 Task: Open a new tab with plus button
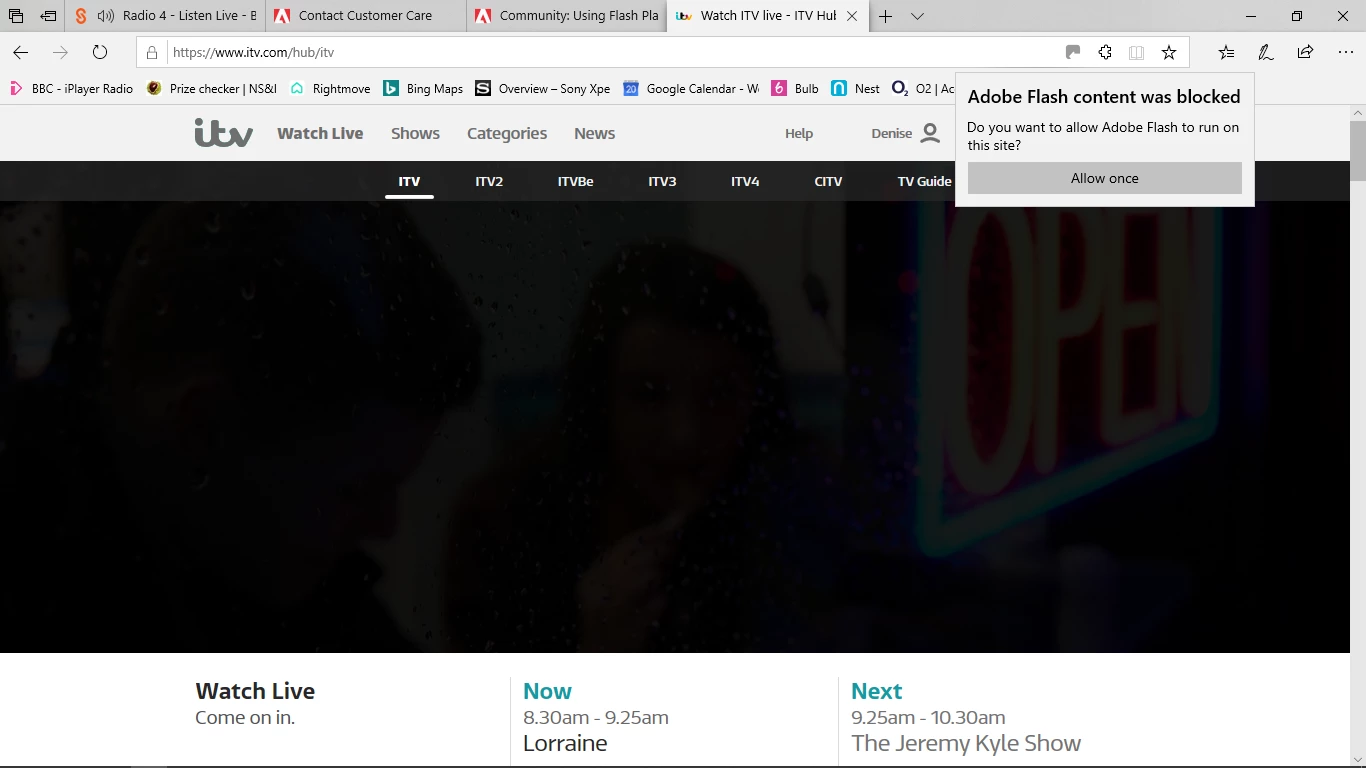point(885,16)
